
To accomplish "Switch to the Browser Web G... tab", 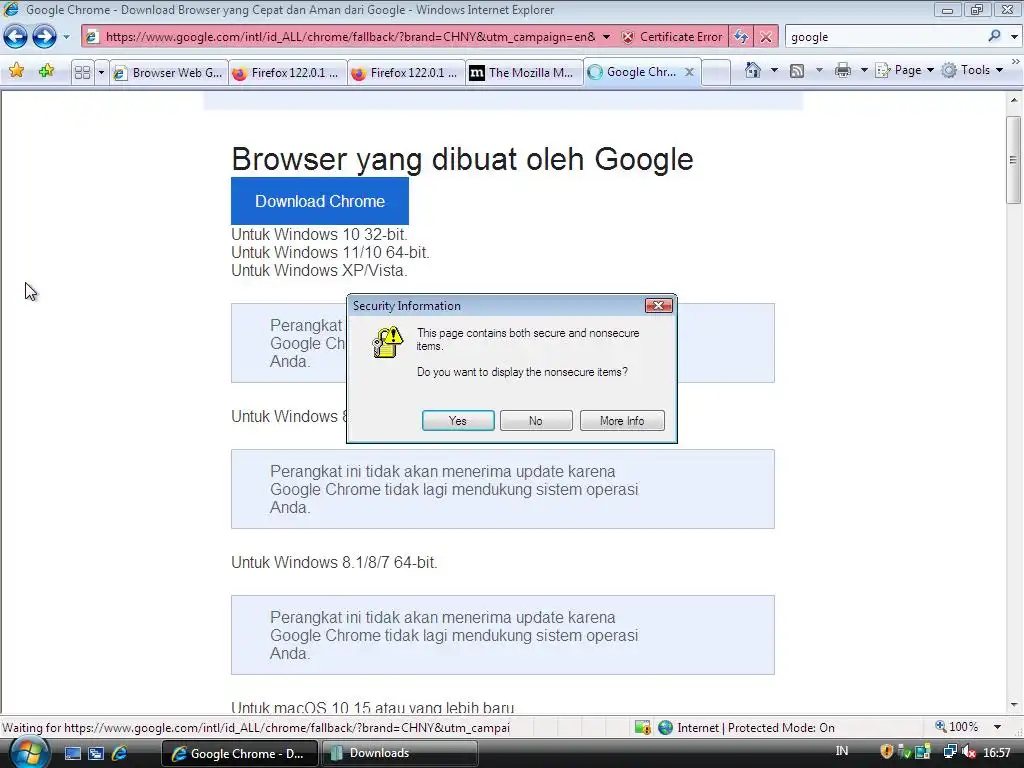I will pyautogui.click(x=169, y=72).
